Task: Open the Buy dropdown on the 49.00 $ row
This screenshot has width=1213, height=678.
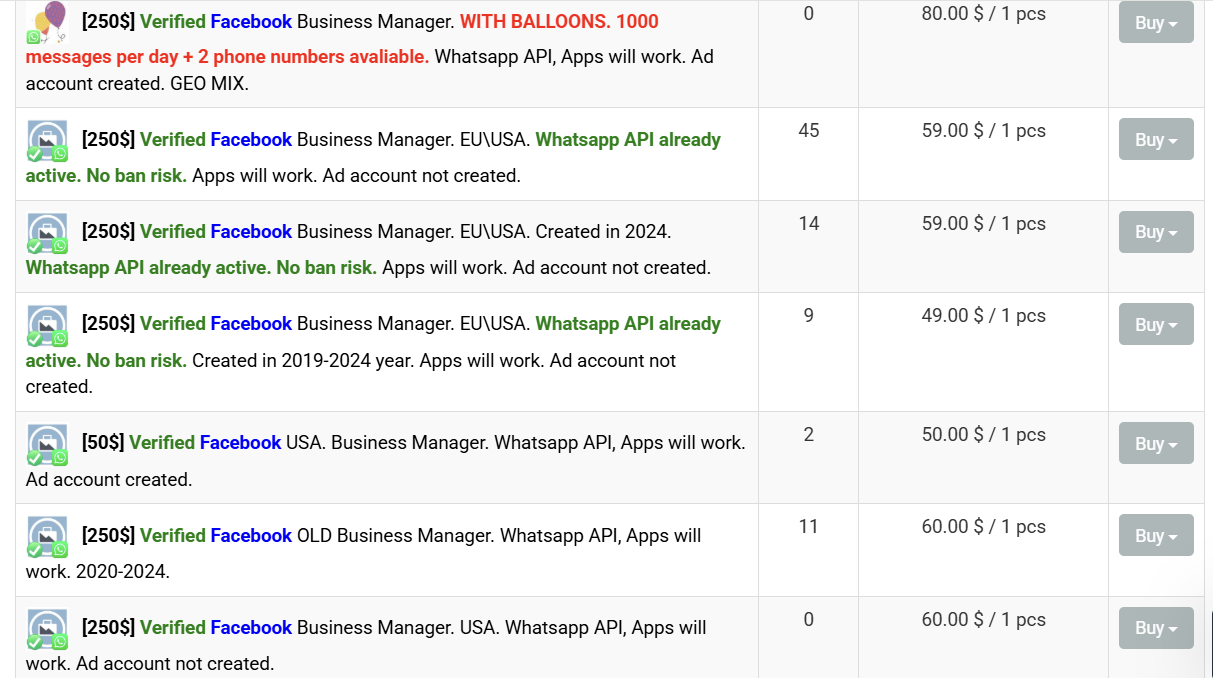Action: (x=1156, y=324)
